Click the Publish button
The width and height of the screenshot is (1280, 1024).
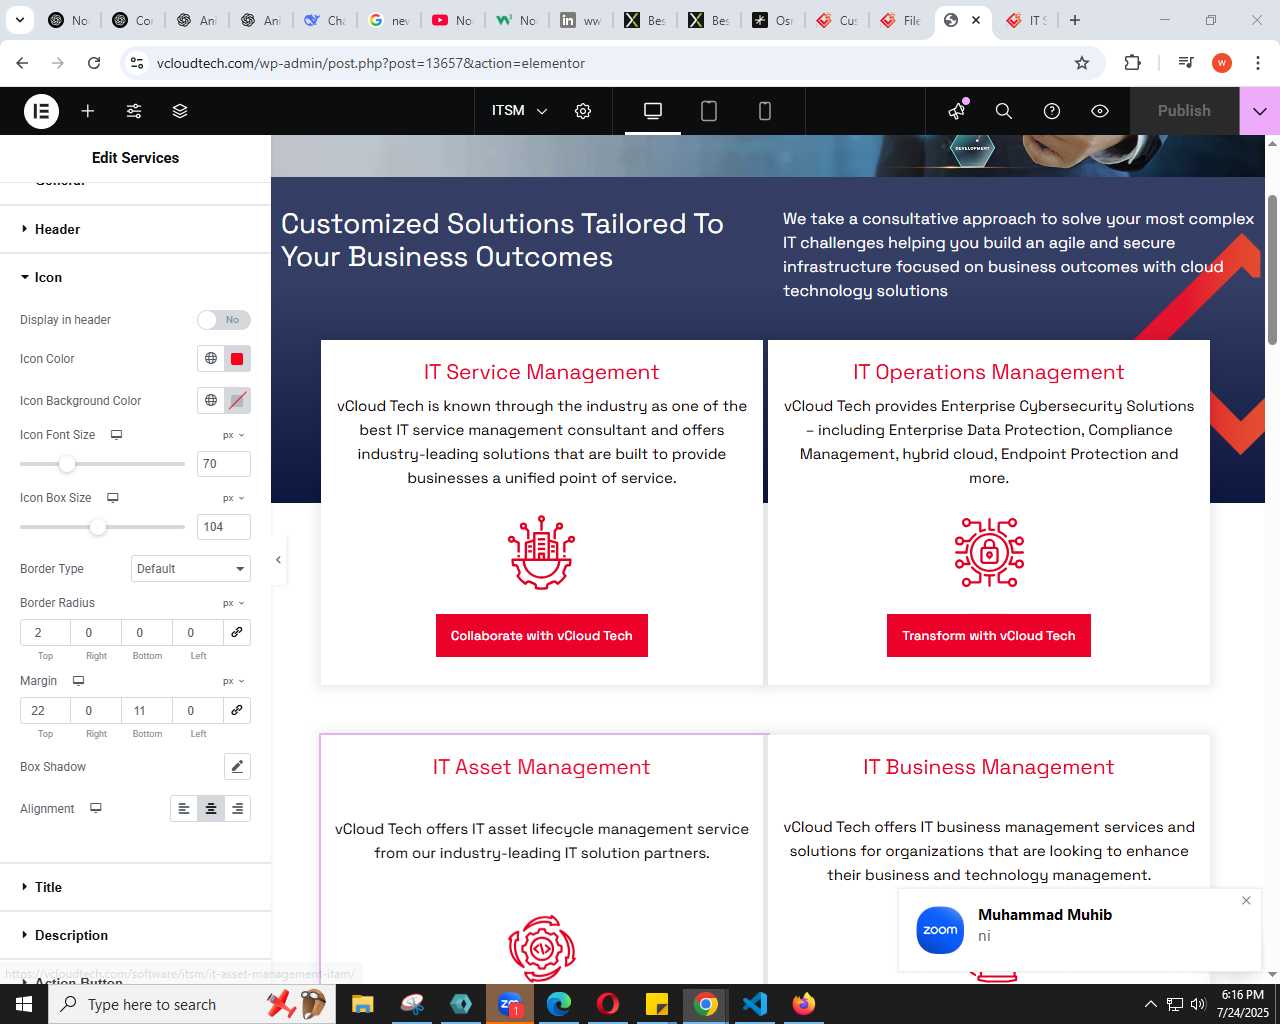point(1184,111)
